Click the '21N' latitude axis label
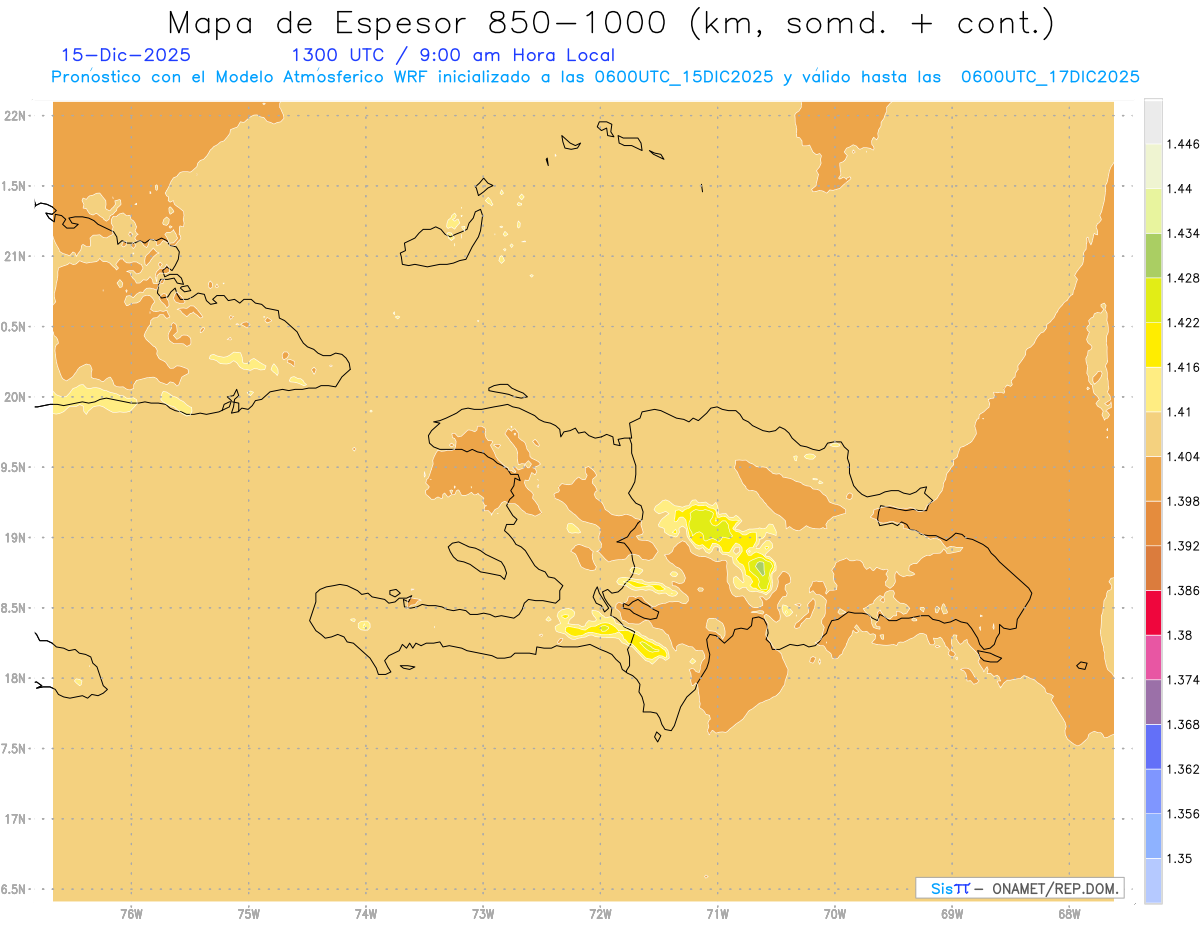Image resolution: width=1200 pixels, height=927 pixels. 15,256
